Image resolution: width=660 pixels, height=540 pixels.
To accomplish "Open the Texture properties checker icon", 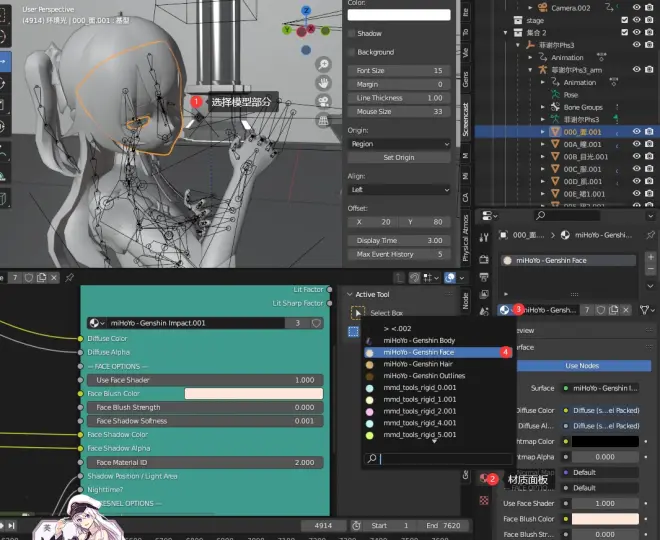I will coord(484,500).
